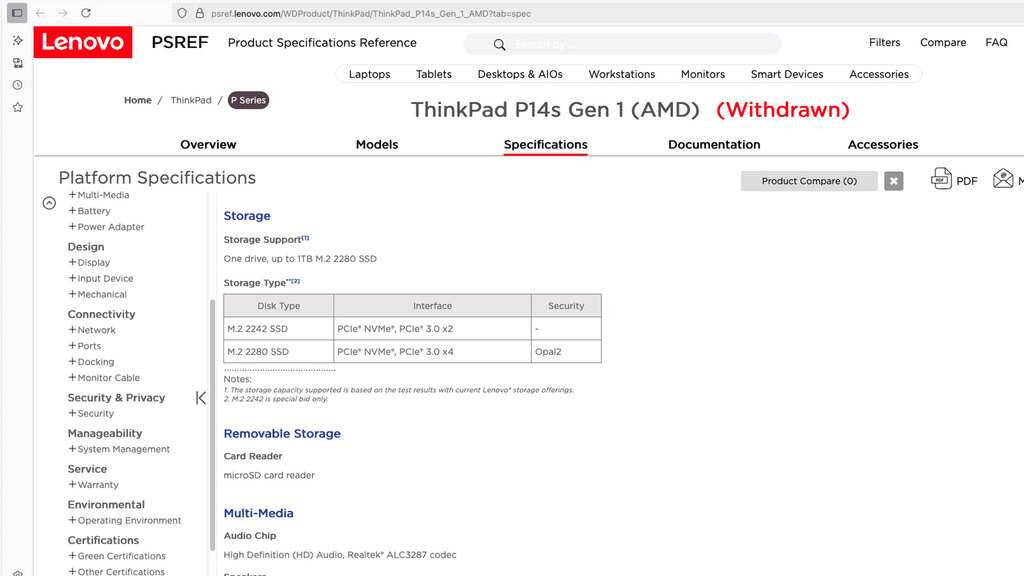Expand Other Certifications item
Viewport: 1024px width, 576px height.
(x=117, y=571)
